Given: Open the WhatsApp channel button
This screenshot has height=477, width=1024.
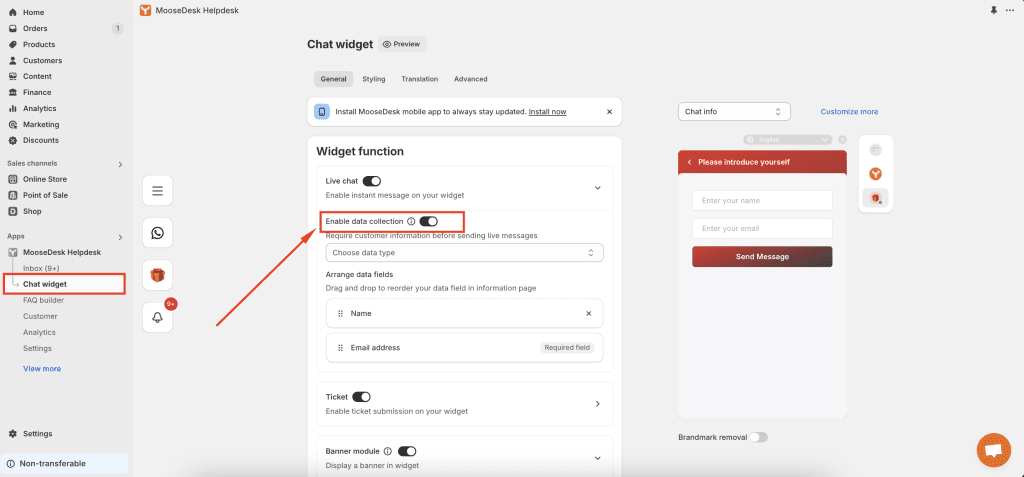Looking at the screenshot, I should point(157,233).
